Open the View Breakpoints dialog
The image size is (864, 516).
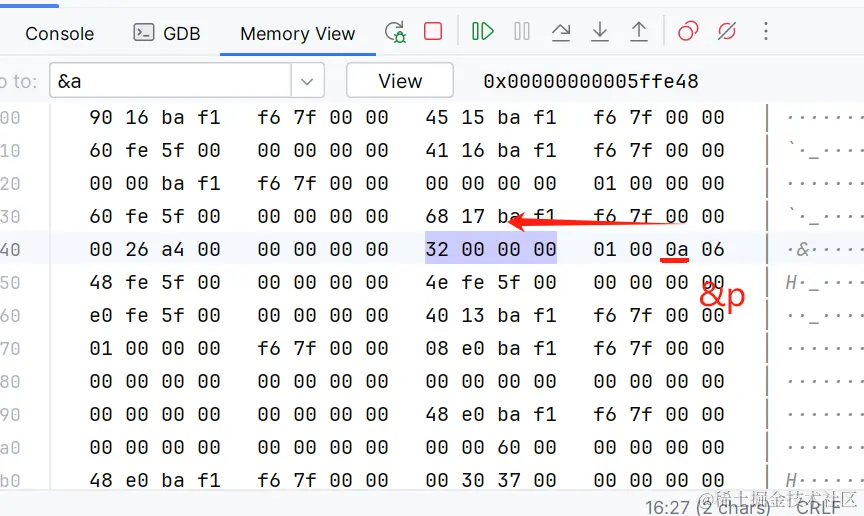pyautogui.click(x=688, y=31)
